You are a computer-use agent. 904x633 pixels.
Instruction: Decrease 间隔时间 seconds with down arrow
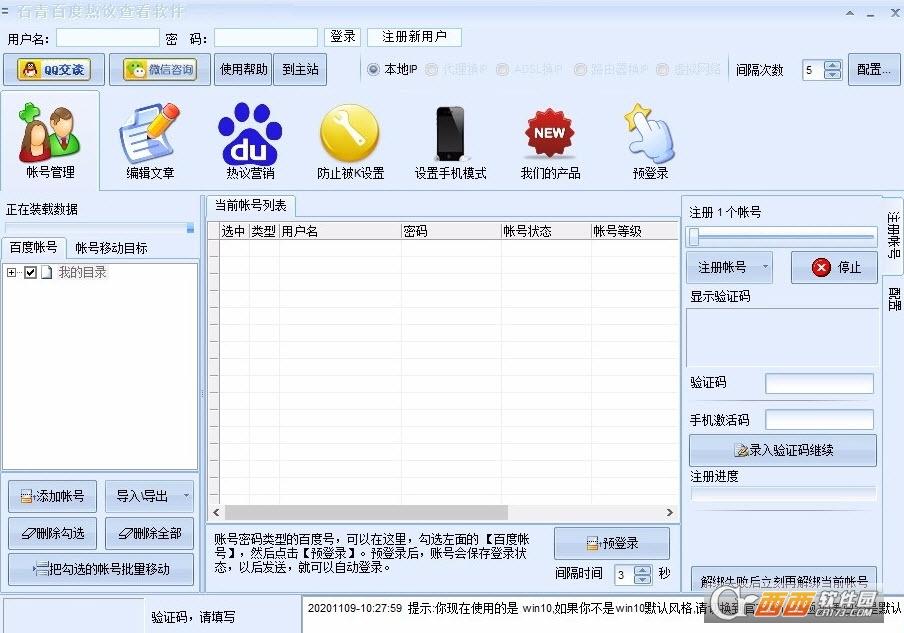[642, 579]
